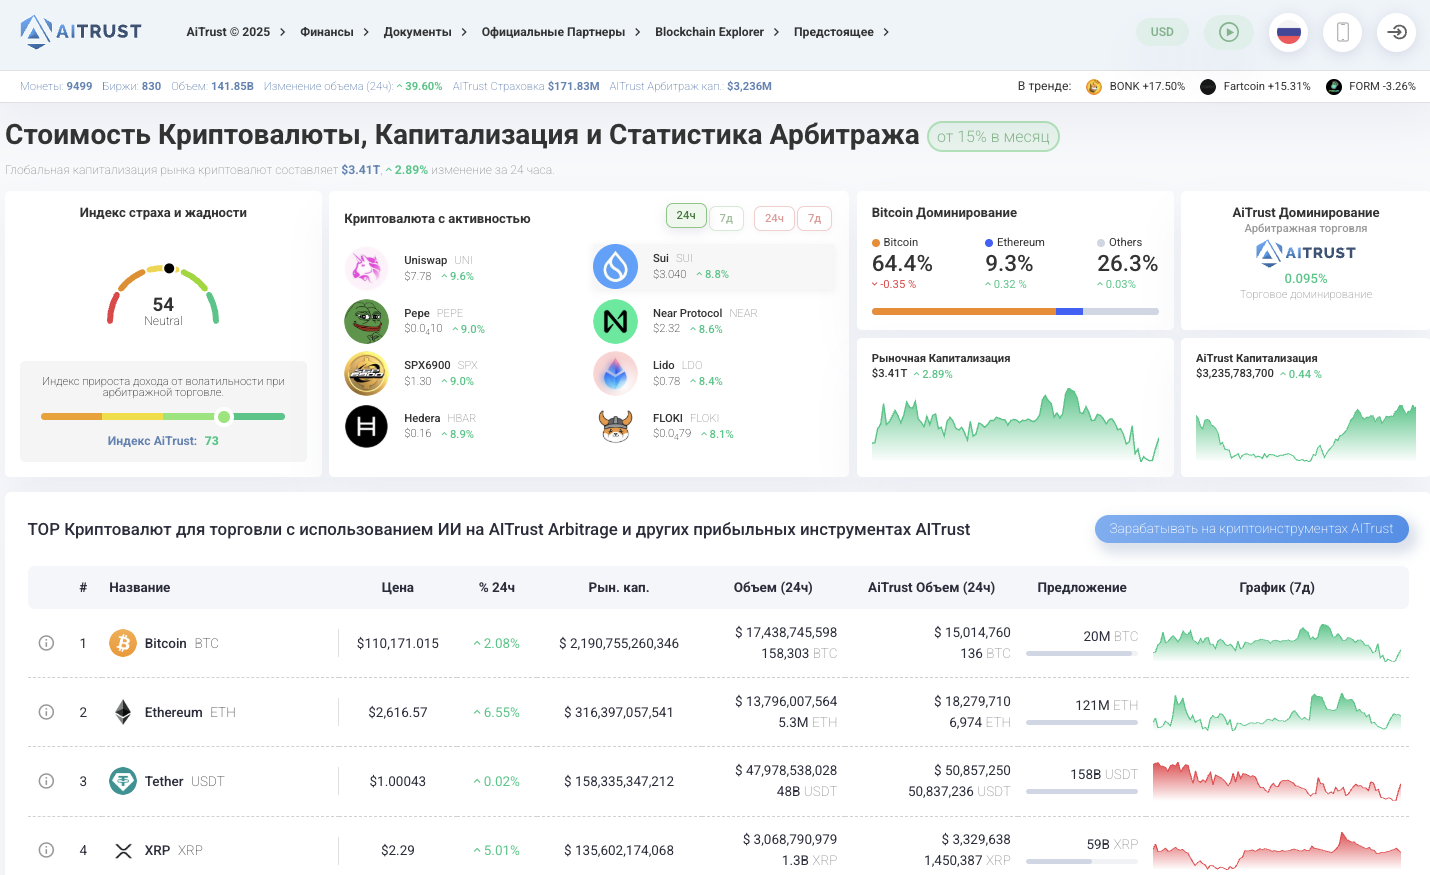Screen dimensions: 1430x875
Task: Open the Рыночная Капитализация chart
Action: pyautogui.click(x=1015, y=425)
